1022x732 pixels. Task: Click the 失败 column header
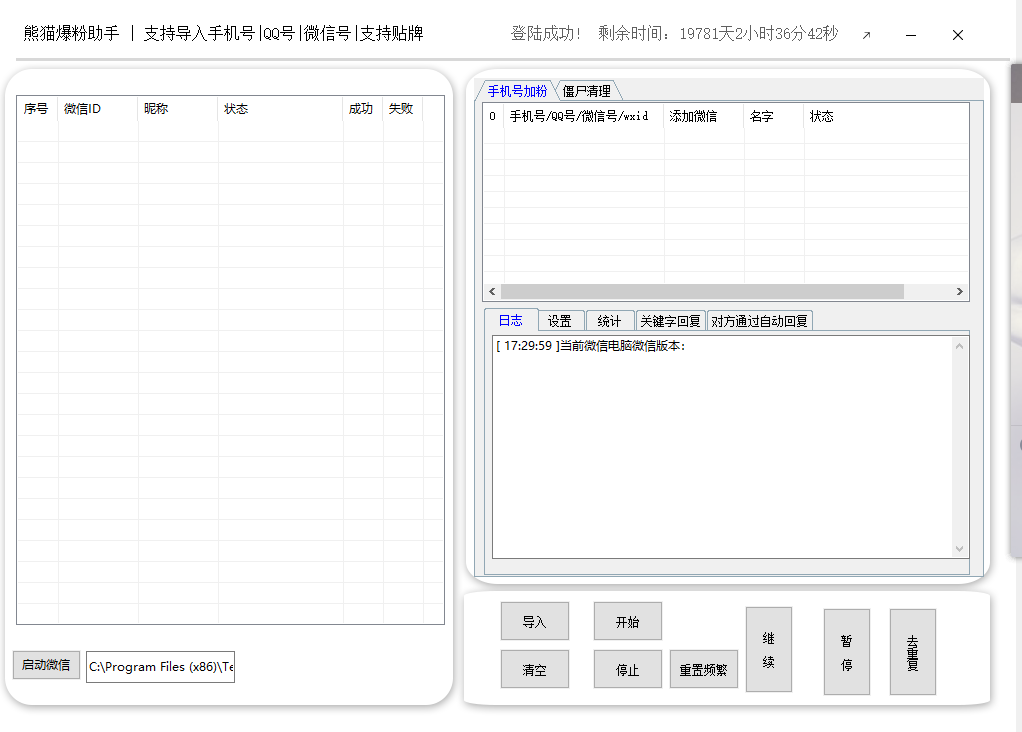point(403,109)
